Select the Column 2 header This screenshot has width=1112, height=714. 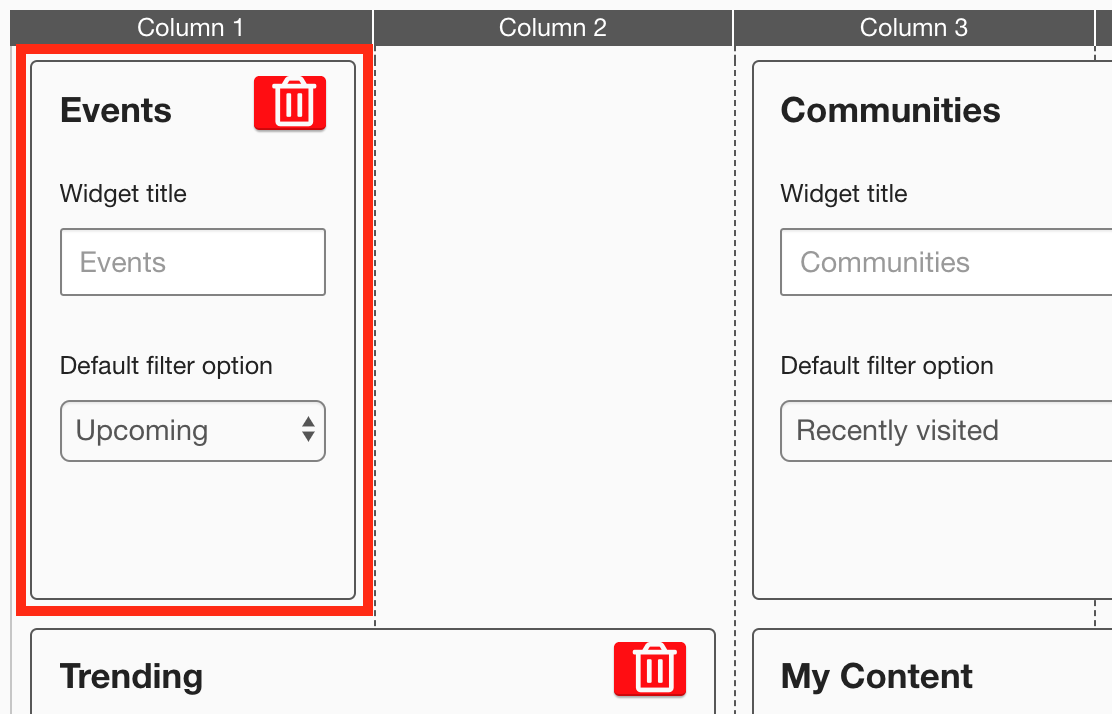click(x=553, y=27)
